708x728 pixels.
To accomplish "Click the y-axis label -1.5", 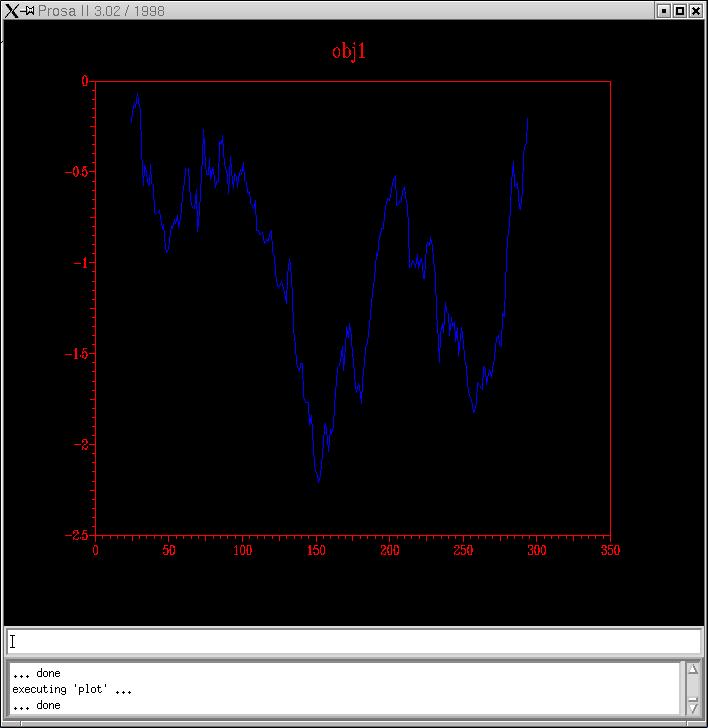I will point(76,354).
